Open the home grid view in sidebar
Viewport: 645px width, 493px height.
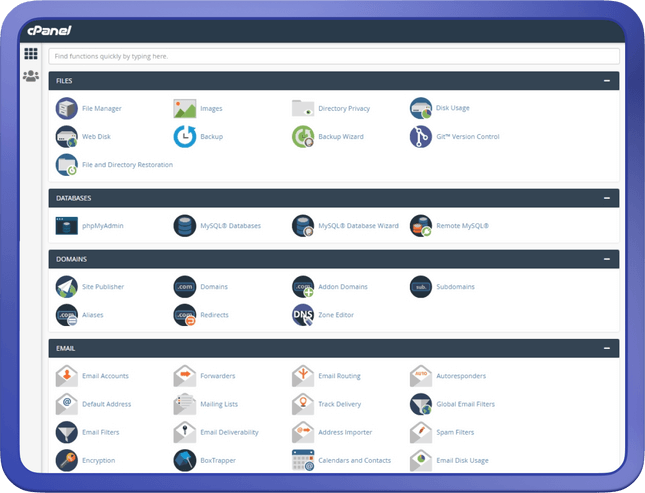[31, 54]
